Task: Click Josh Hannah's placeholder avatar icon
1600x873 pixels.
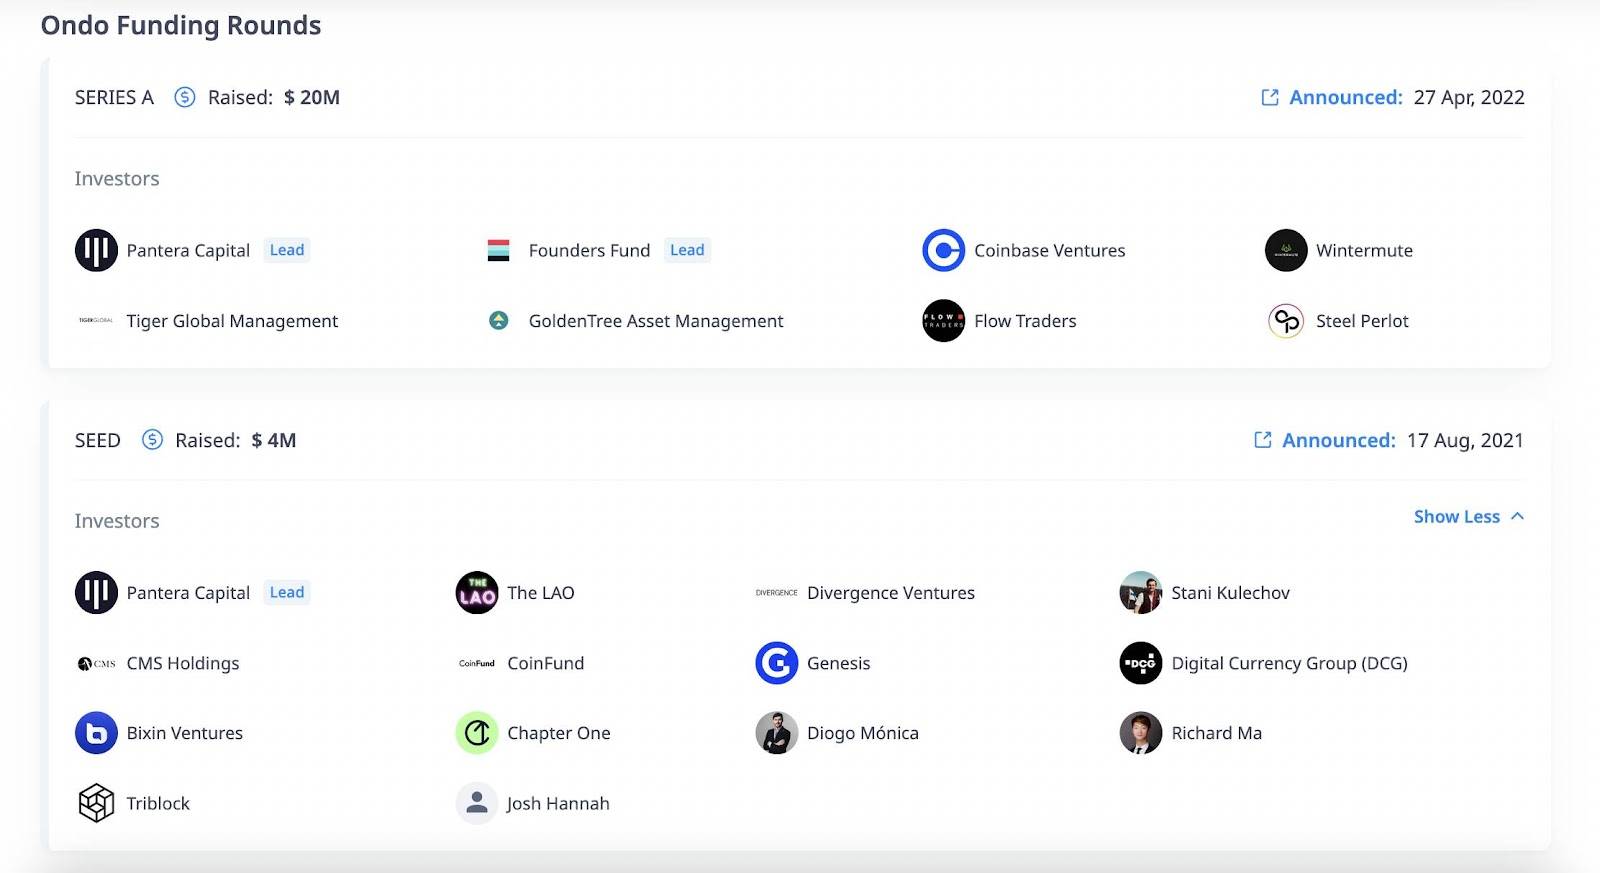Action: (x=477, y=803)
